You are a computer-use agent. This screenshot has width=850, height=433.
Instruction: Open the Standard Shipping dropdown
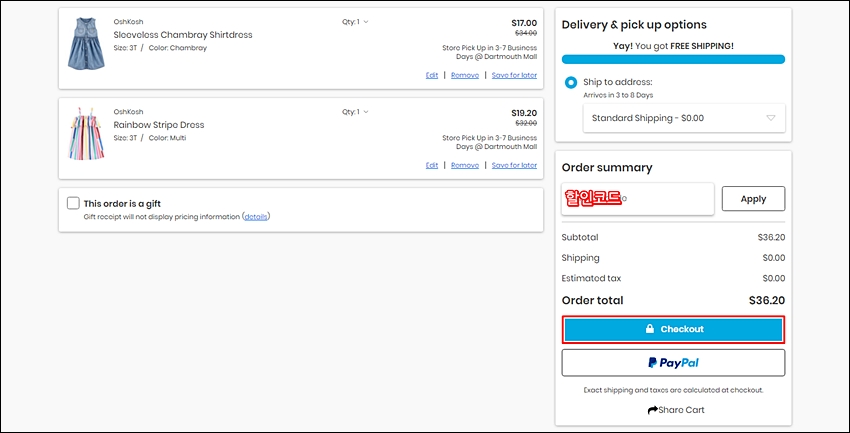[684, 118]
